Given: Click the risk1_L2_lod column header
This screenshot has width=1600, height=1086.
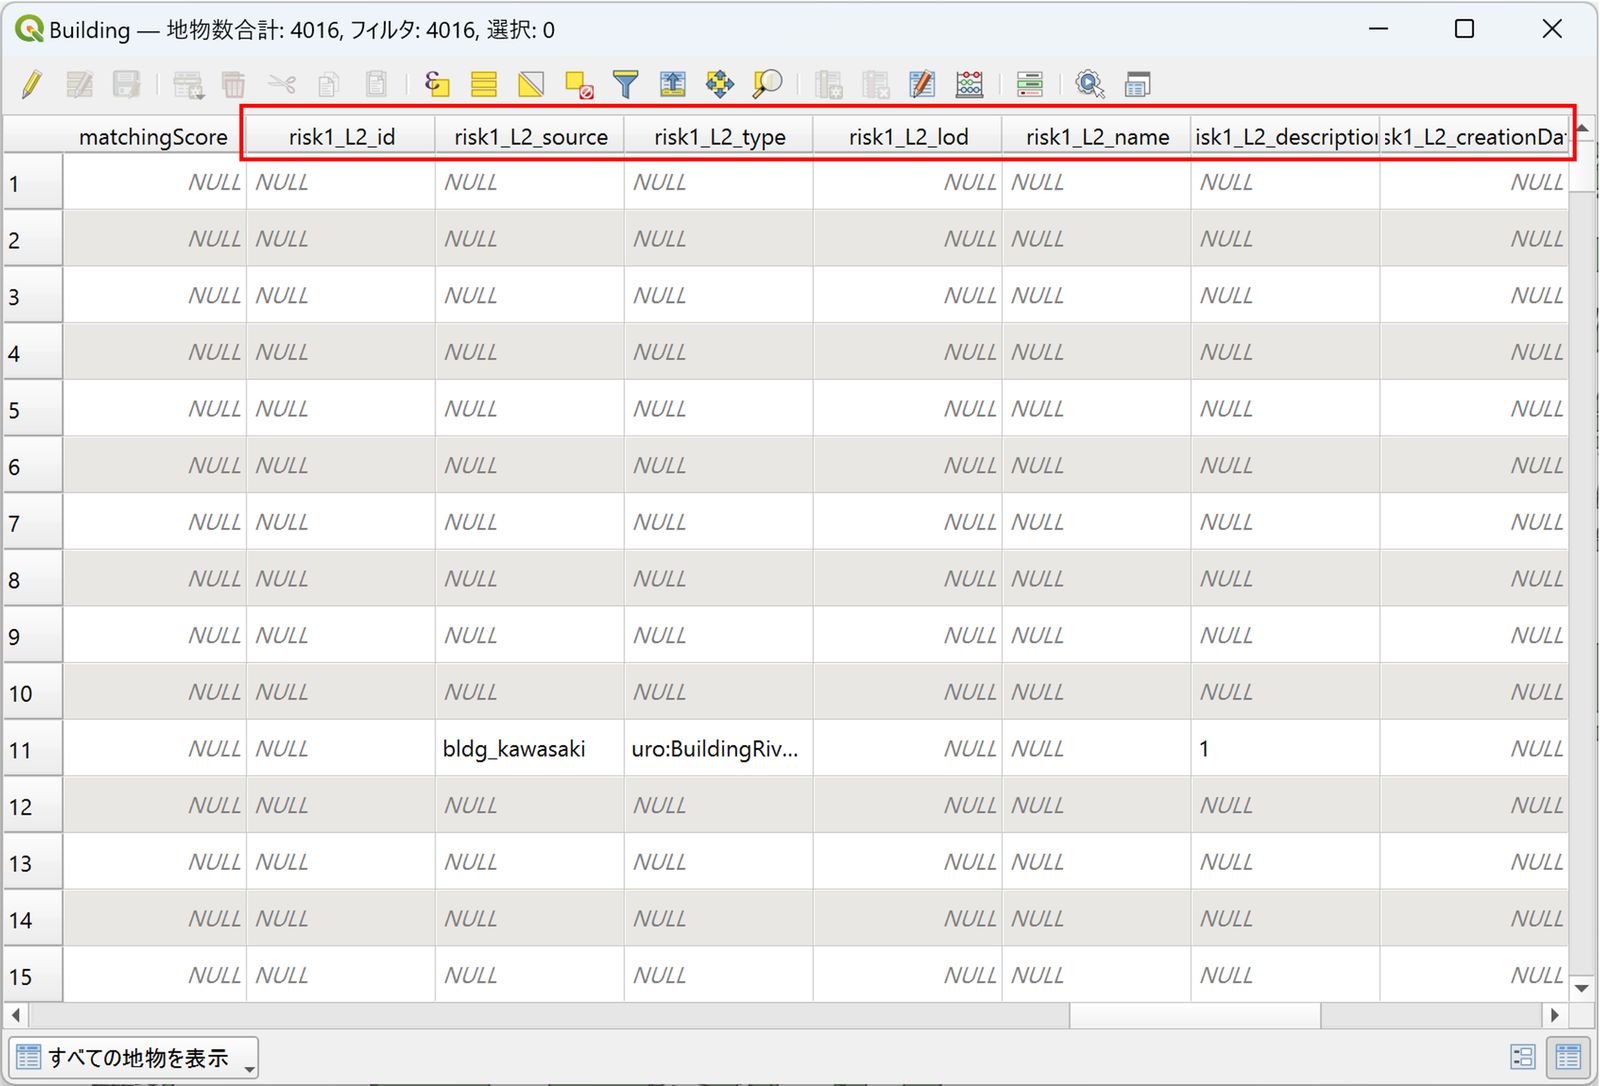Looking at the screenshot, I should click(x=908, y=137).
